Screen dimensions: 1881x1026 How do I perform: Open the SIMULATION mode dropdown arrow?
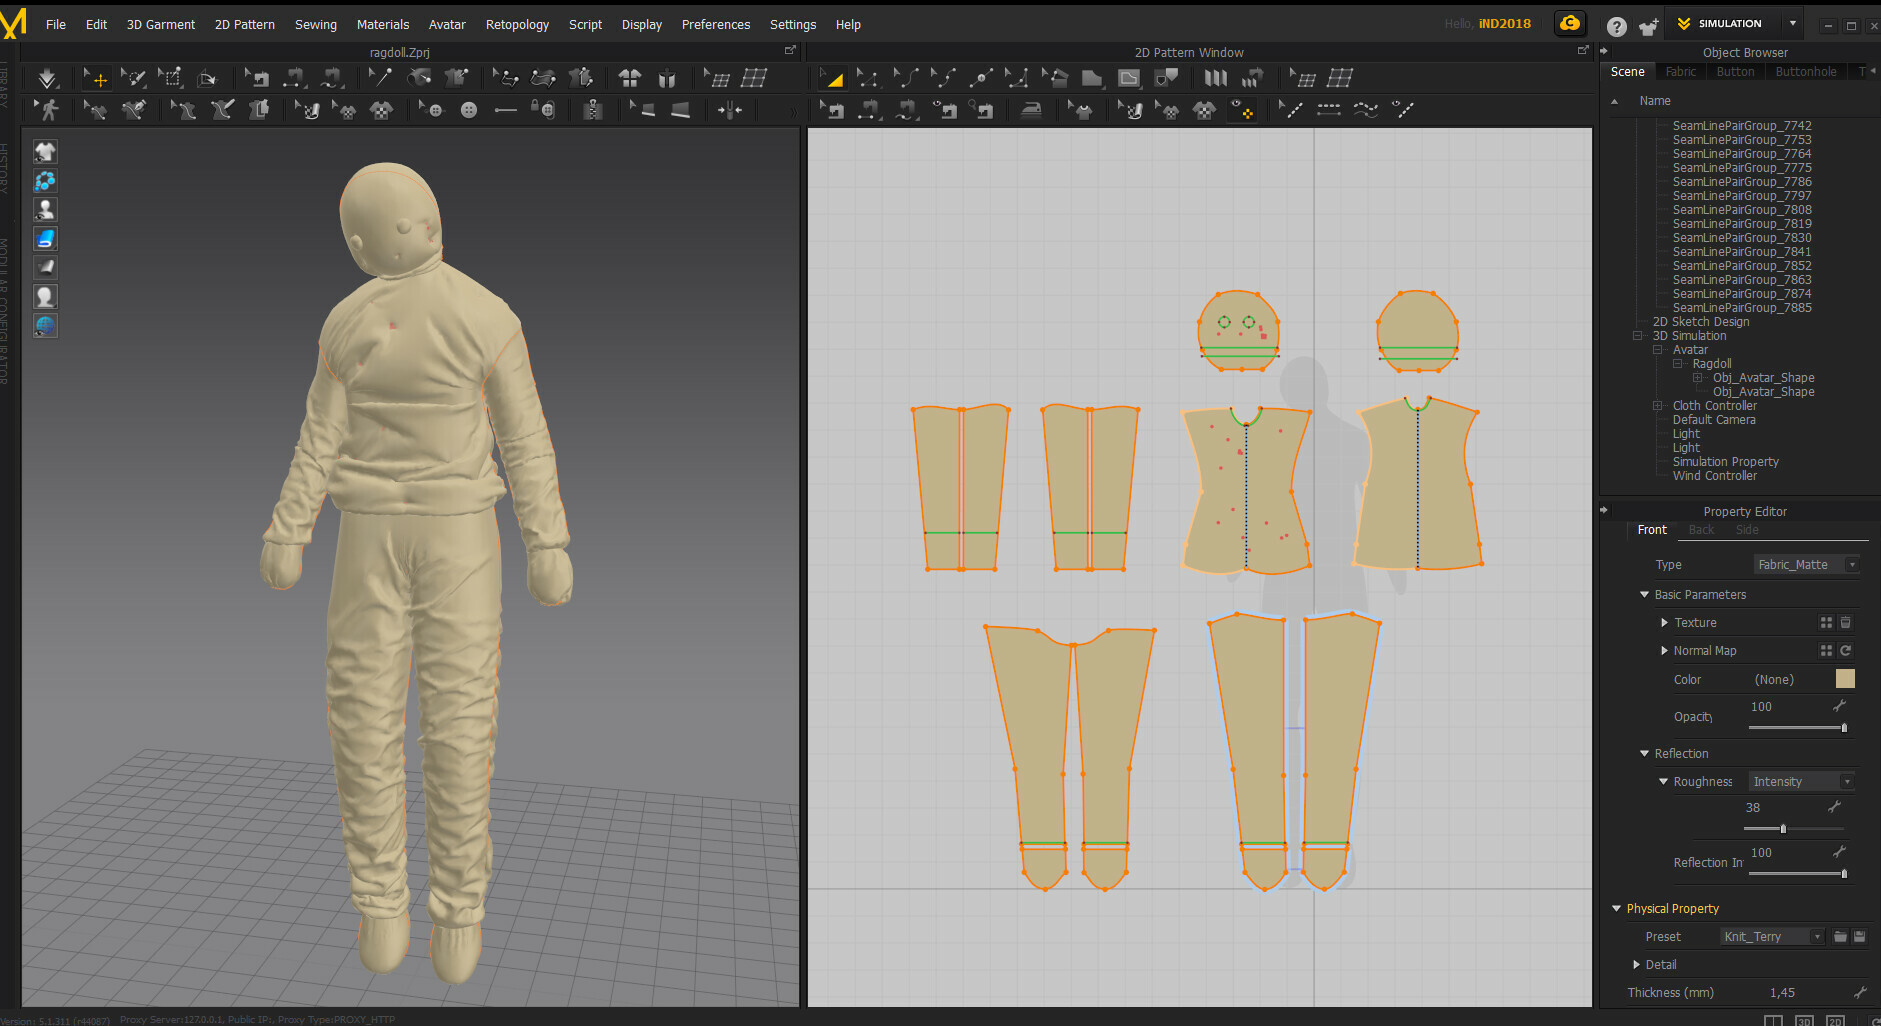(1793, 23)
